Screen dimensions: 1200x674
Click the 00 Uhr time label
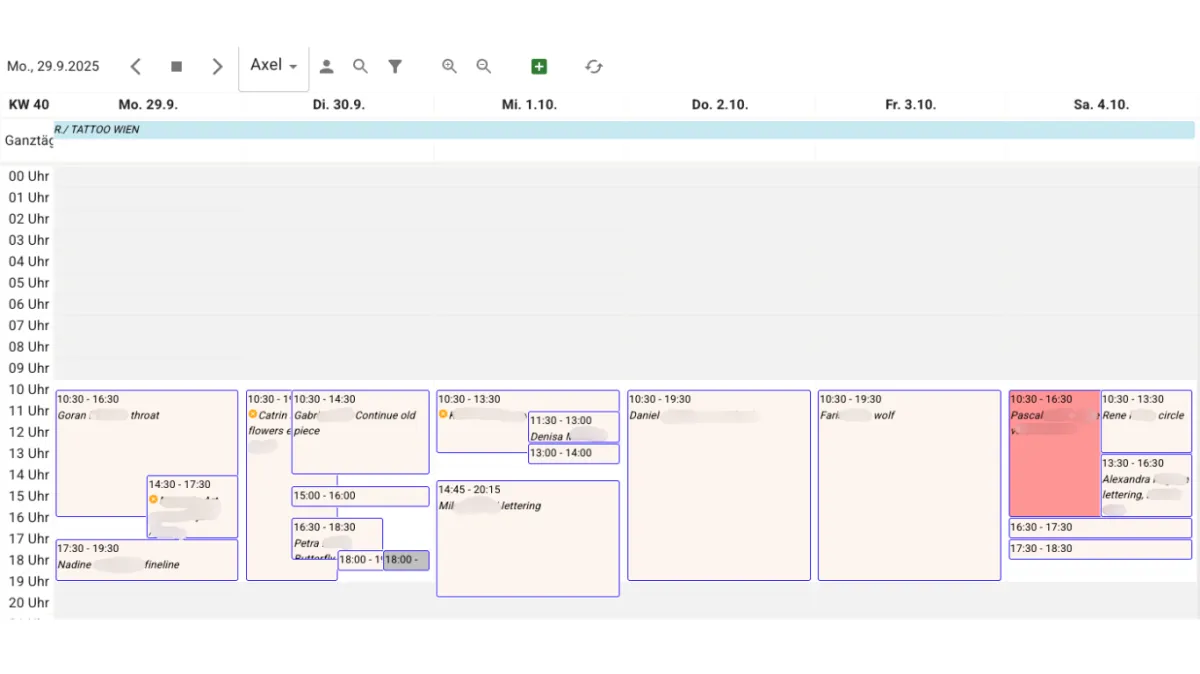29,176
